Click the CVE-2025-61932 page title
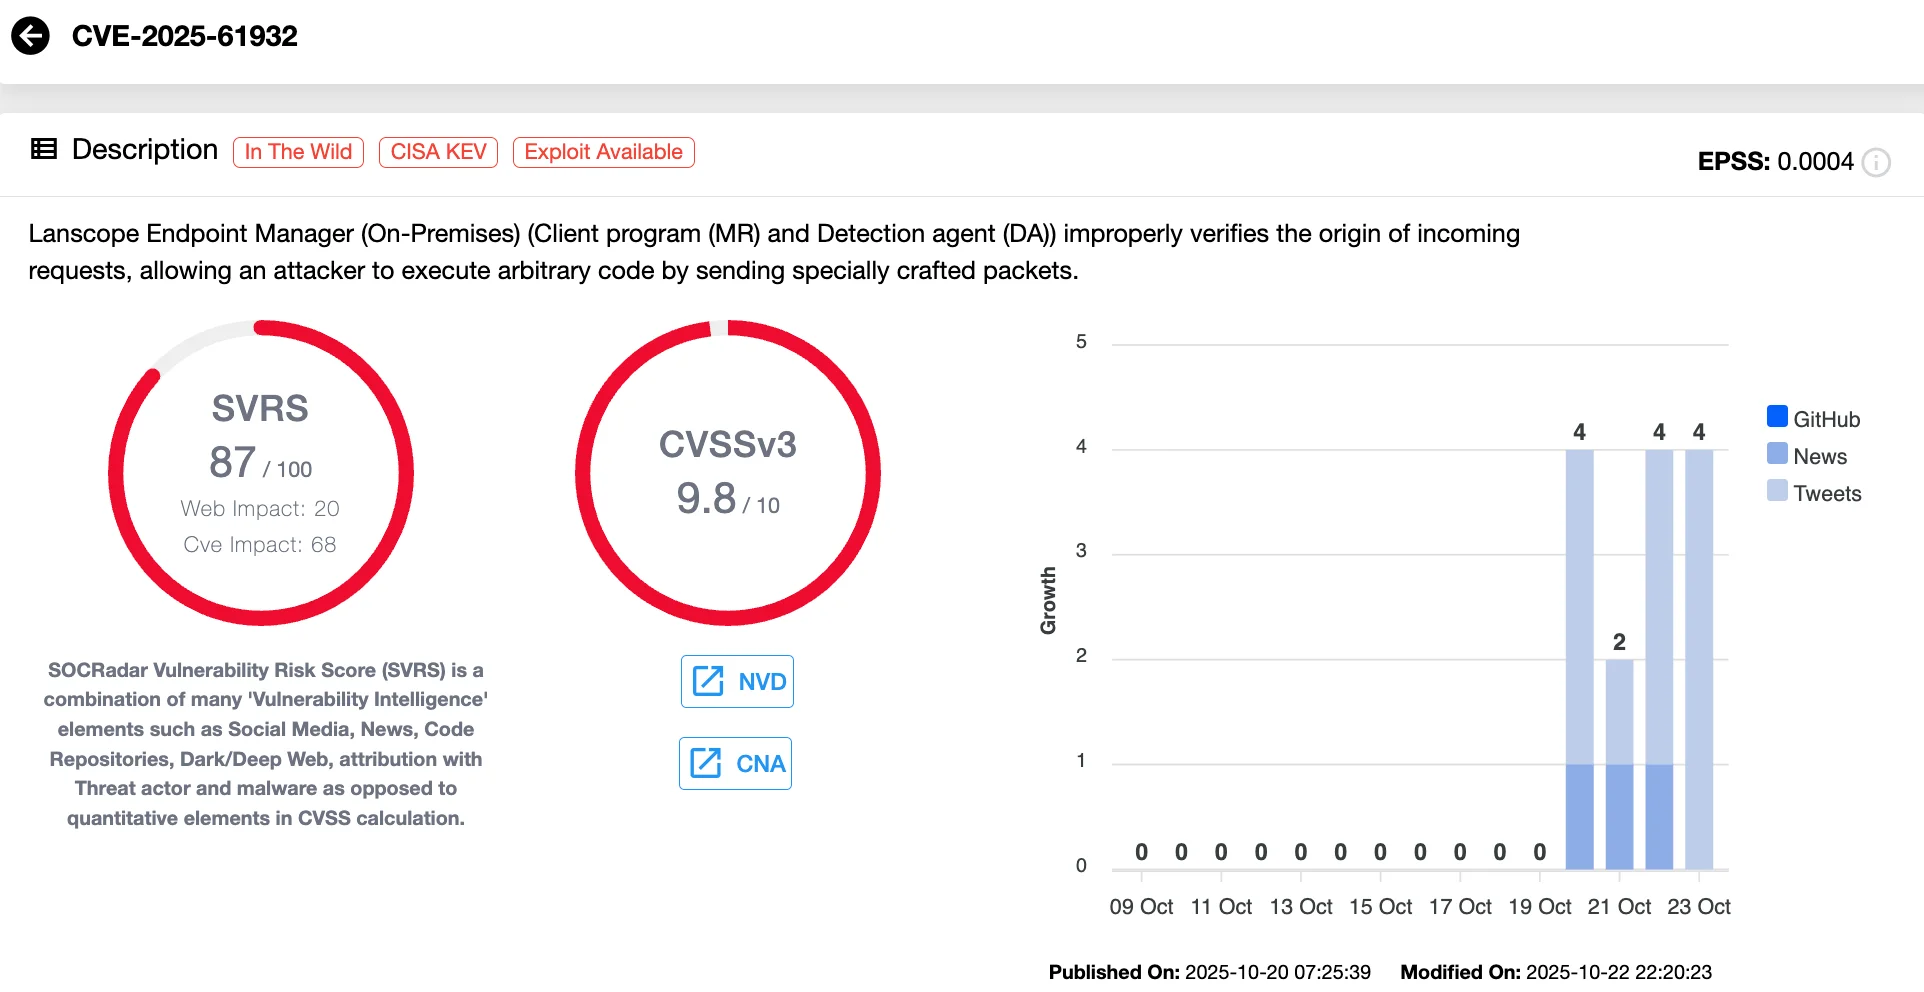The width and height of the screenshot is (1924, 992). click(x=185, y=36)
